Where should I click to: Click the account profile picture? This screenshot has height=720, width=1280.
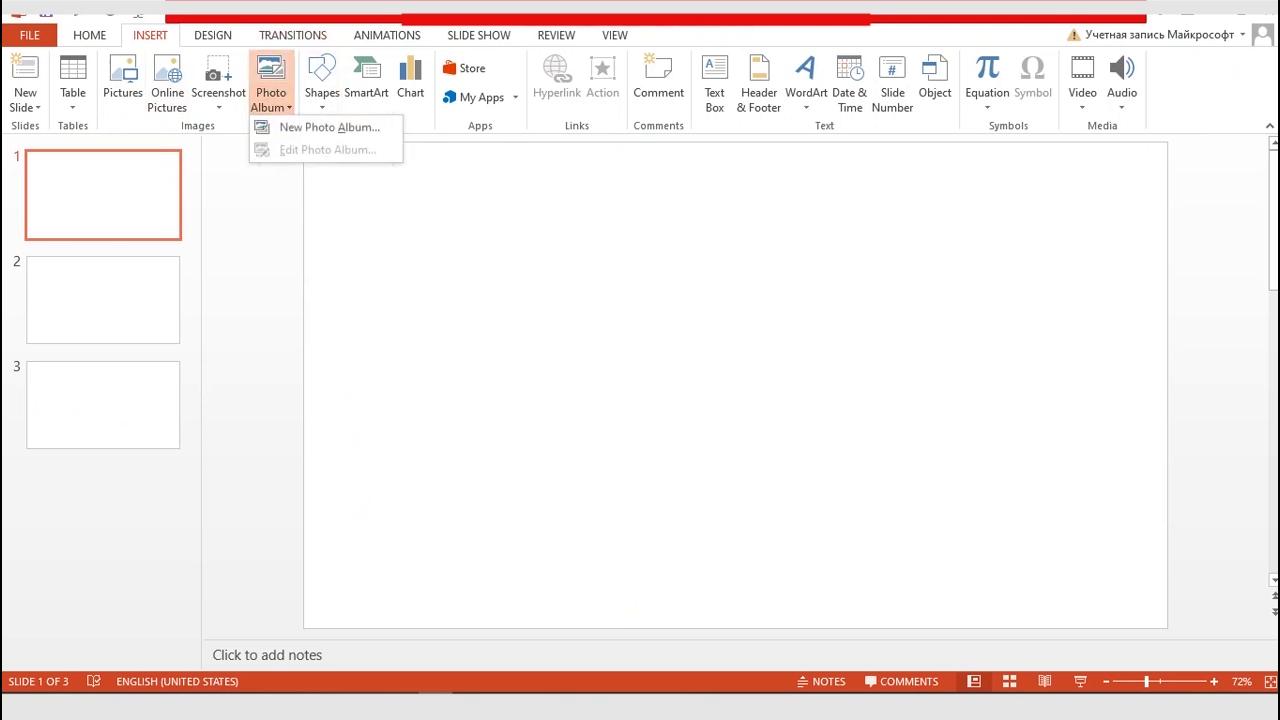[1265, 35]
